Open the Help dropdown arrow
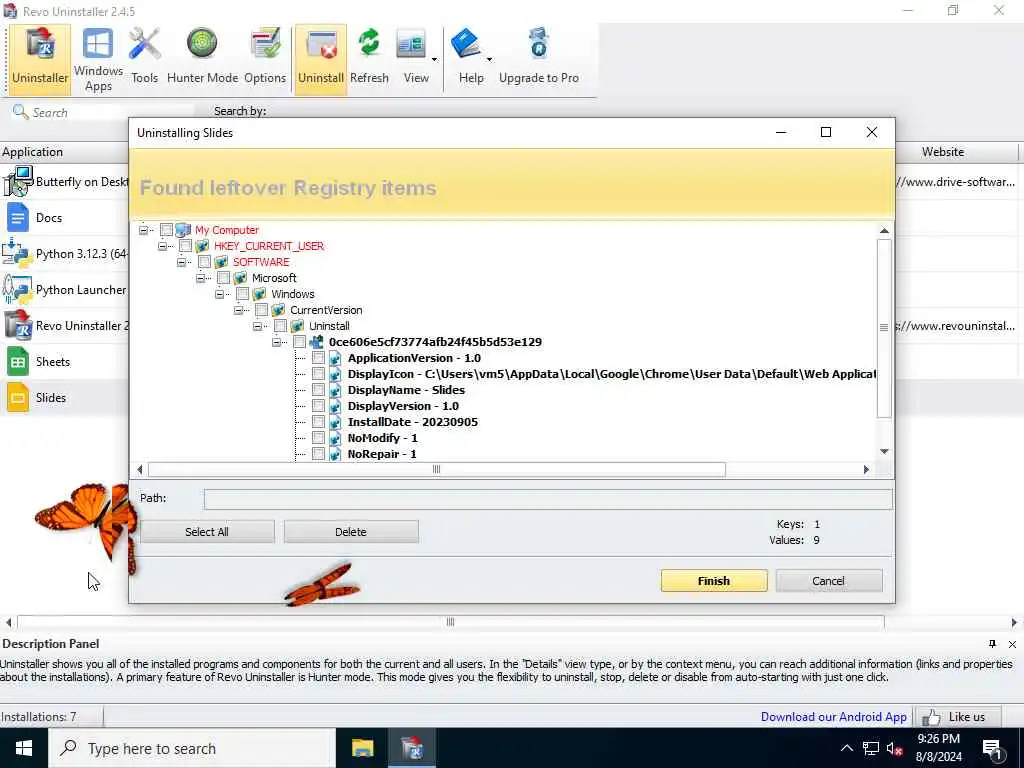This screenshot has width=1024, height=768. pos(489,59)
